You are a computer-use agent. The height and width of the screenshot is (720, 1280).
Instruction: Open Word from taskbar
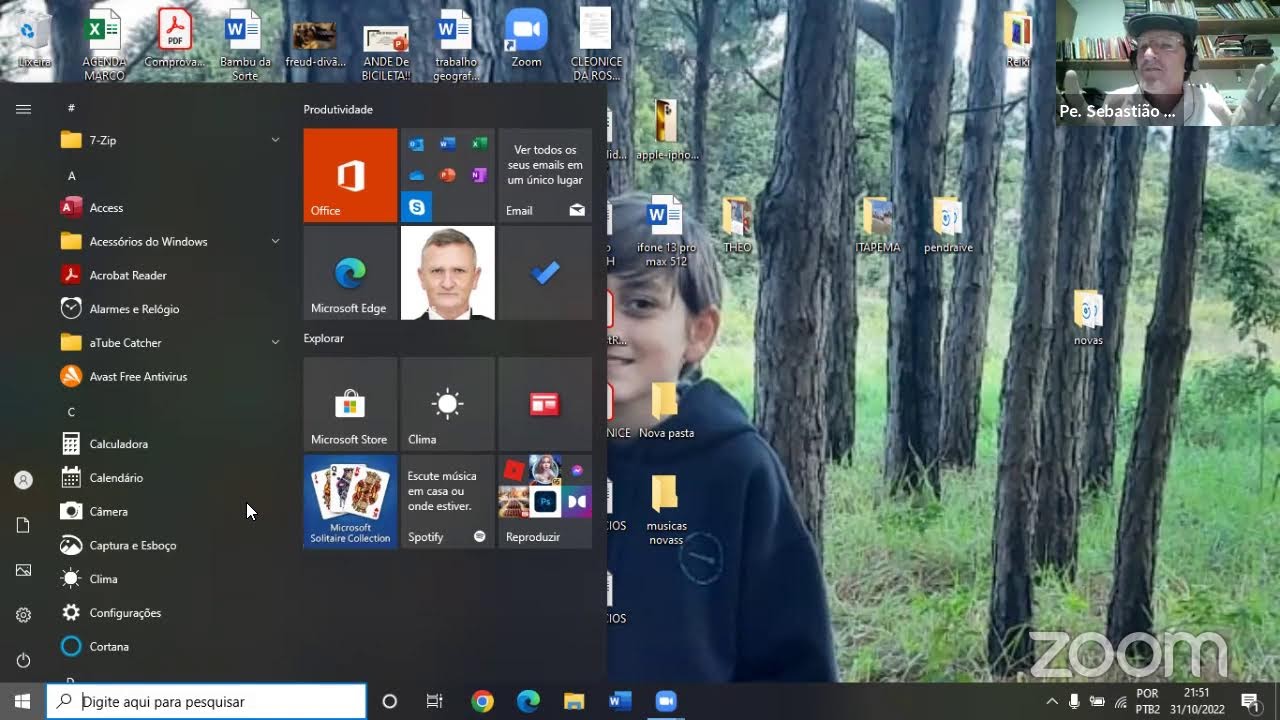[620, 701]
